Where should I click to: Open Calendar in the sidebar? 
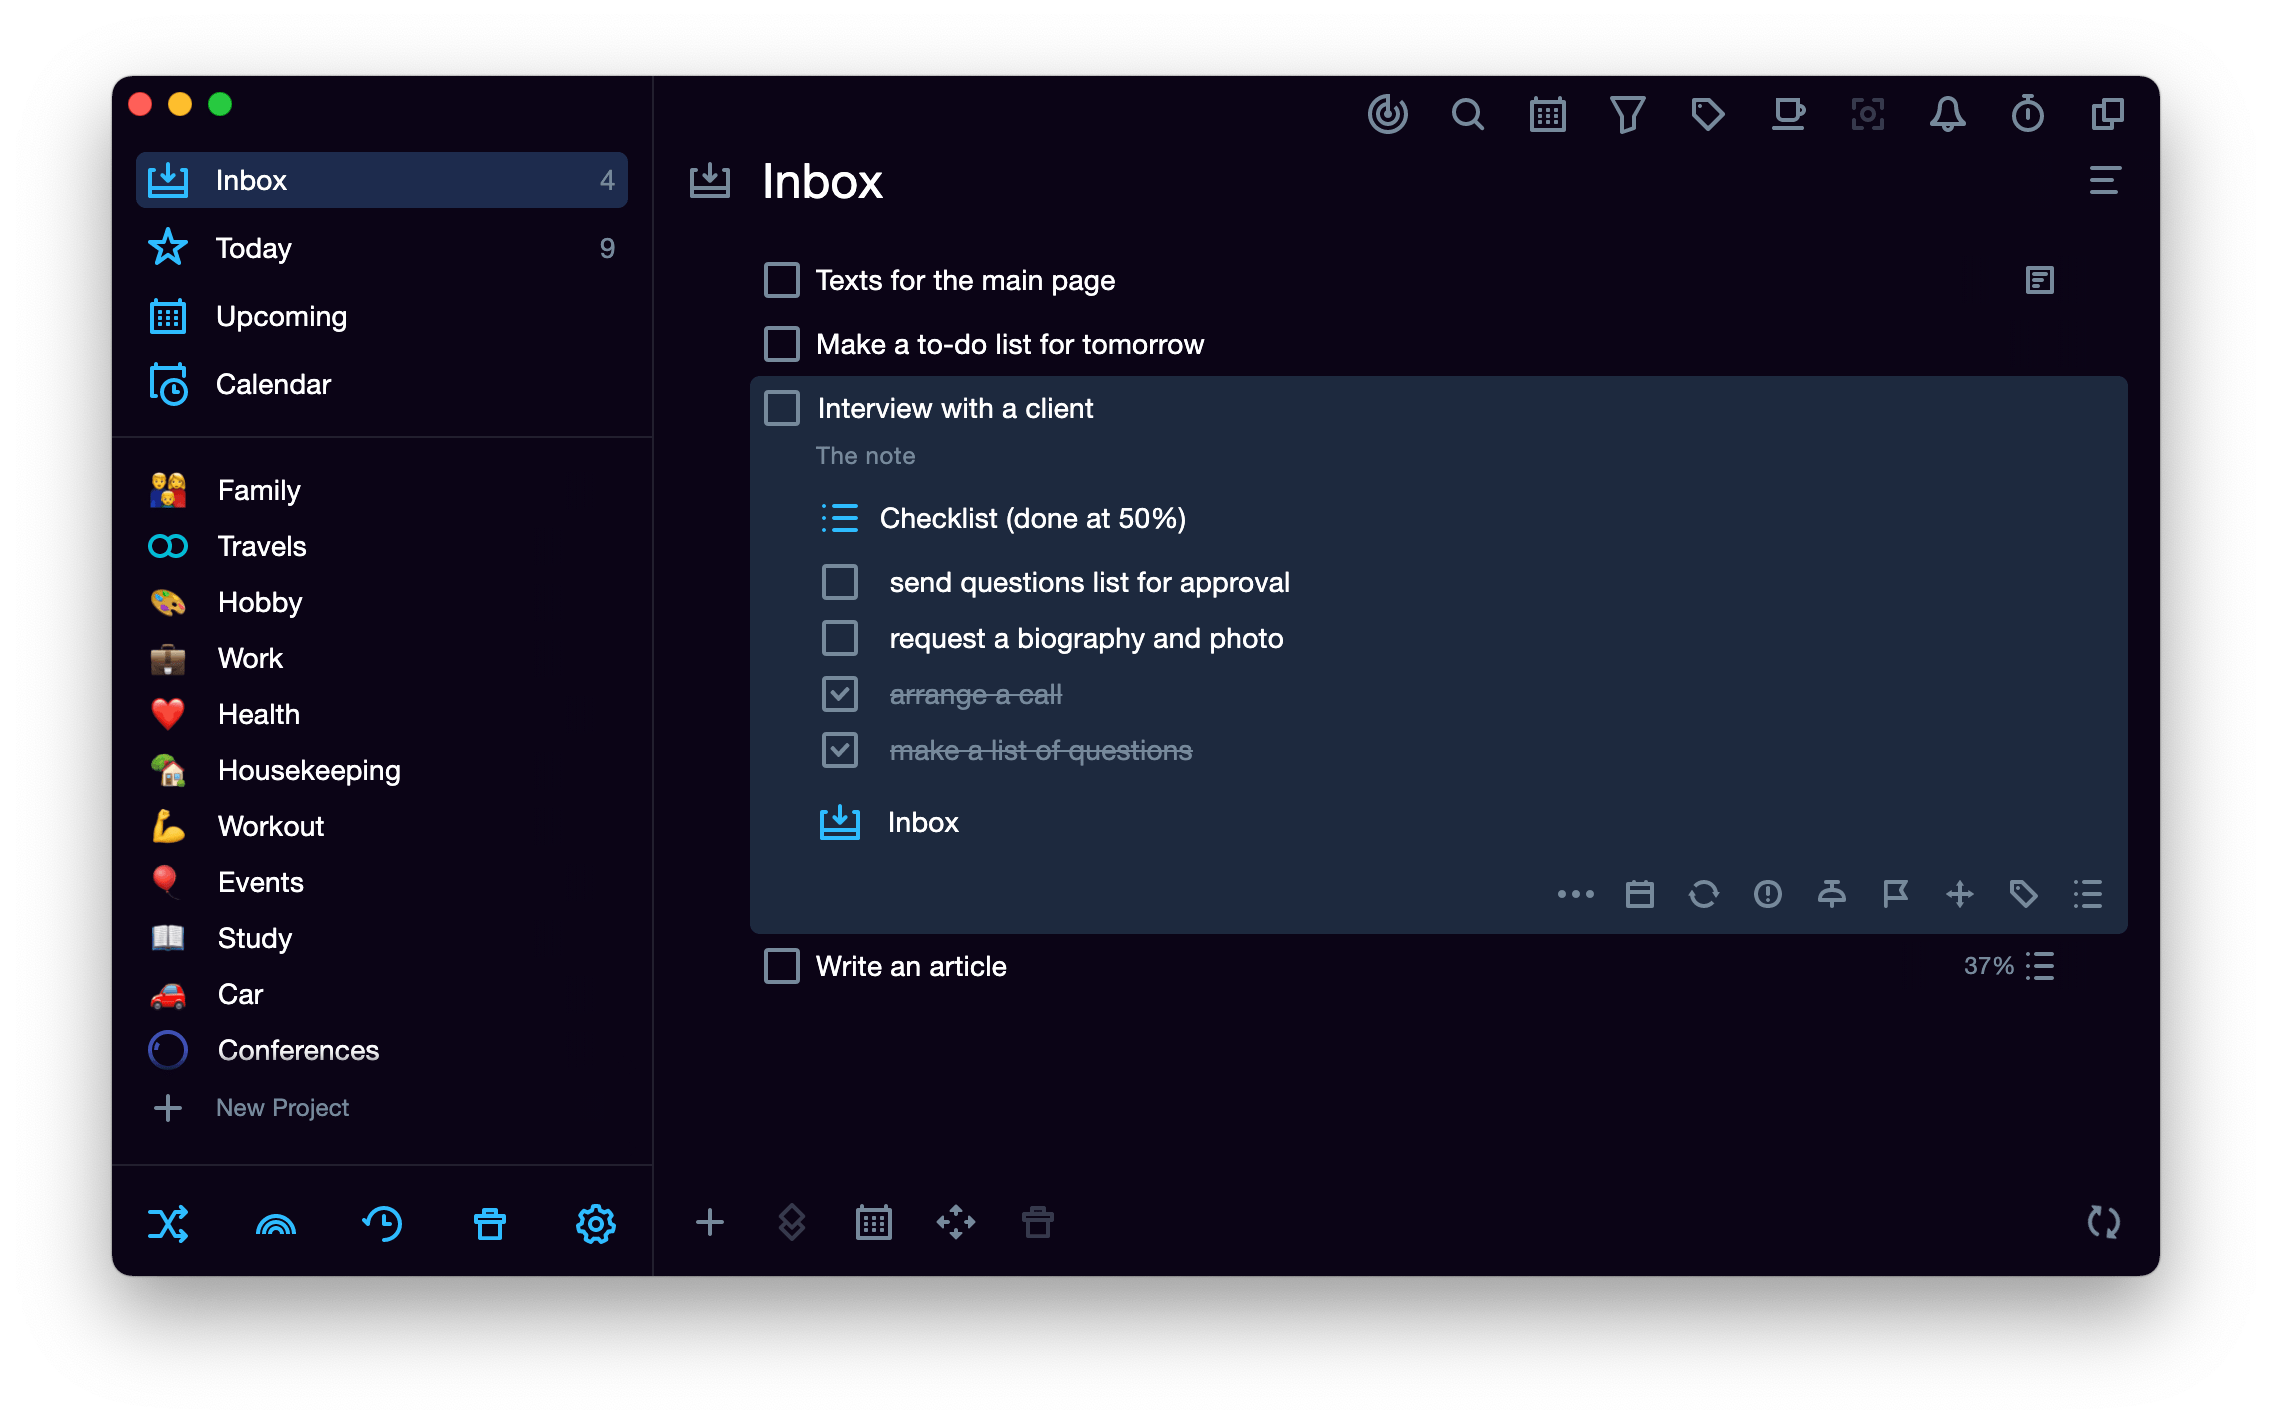click(382, 384)
